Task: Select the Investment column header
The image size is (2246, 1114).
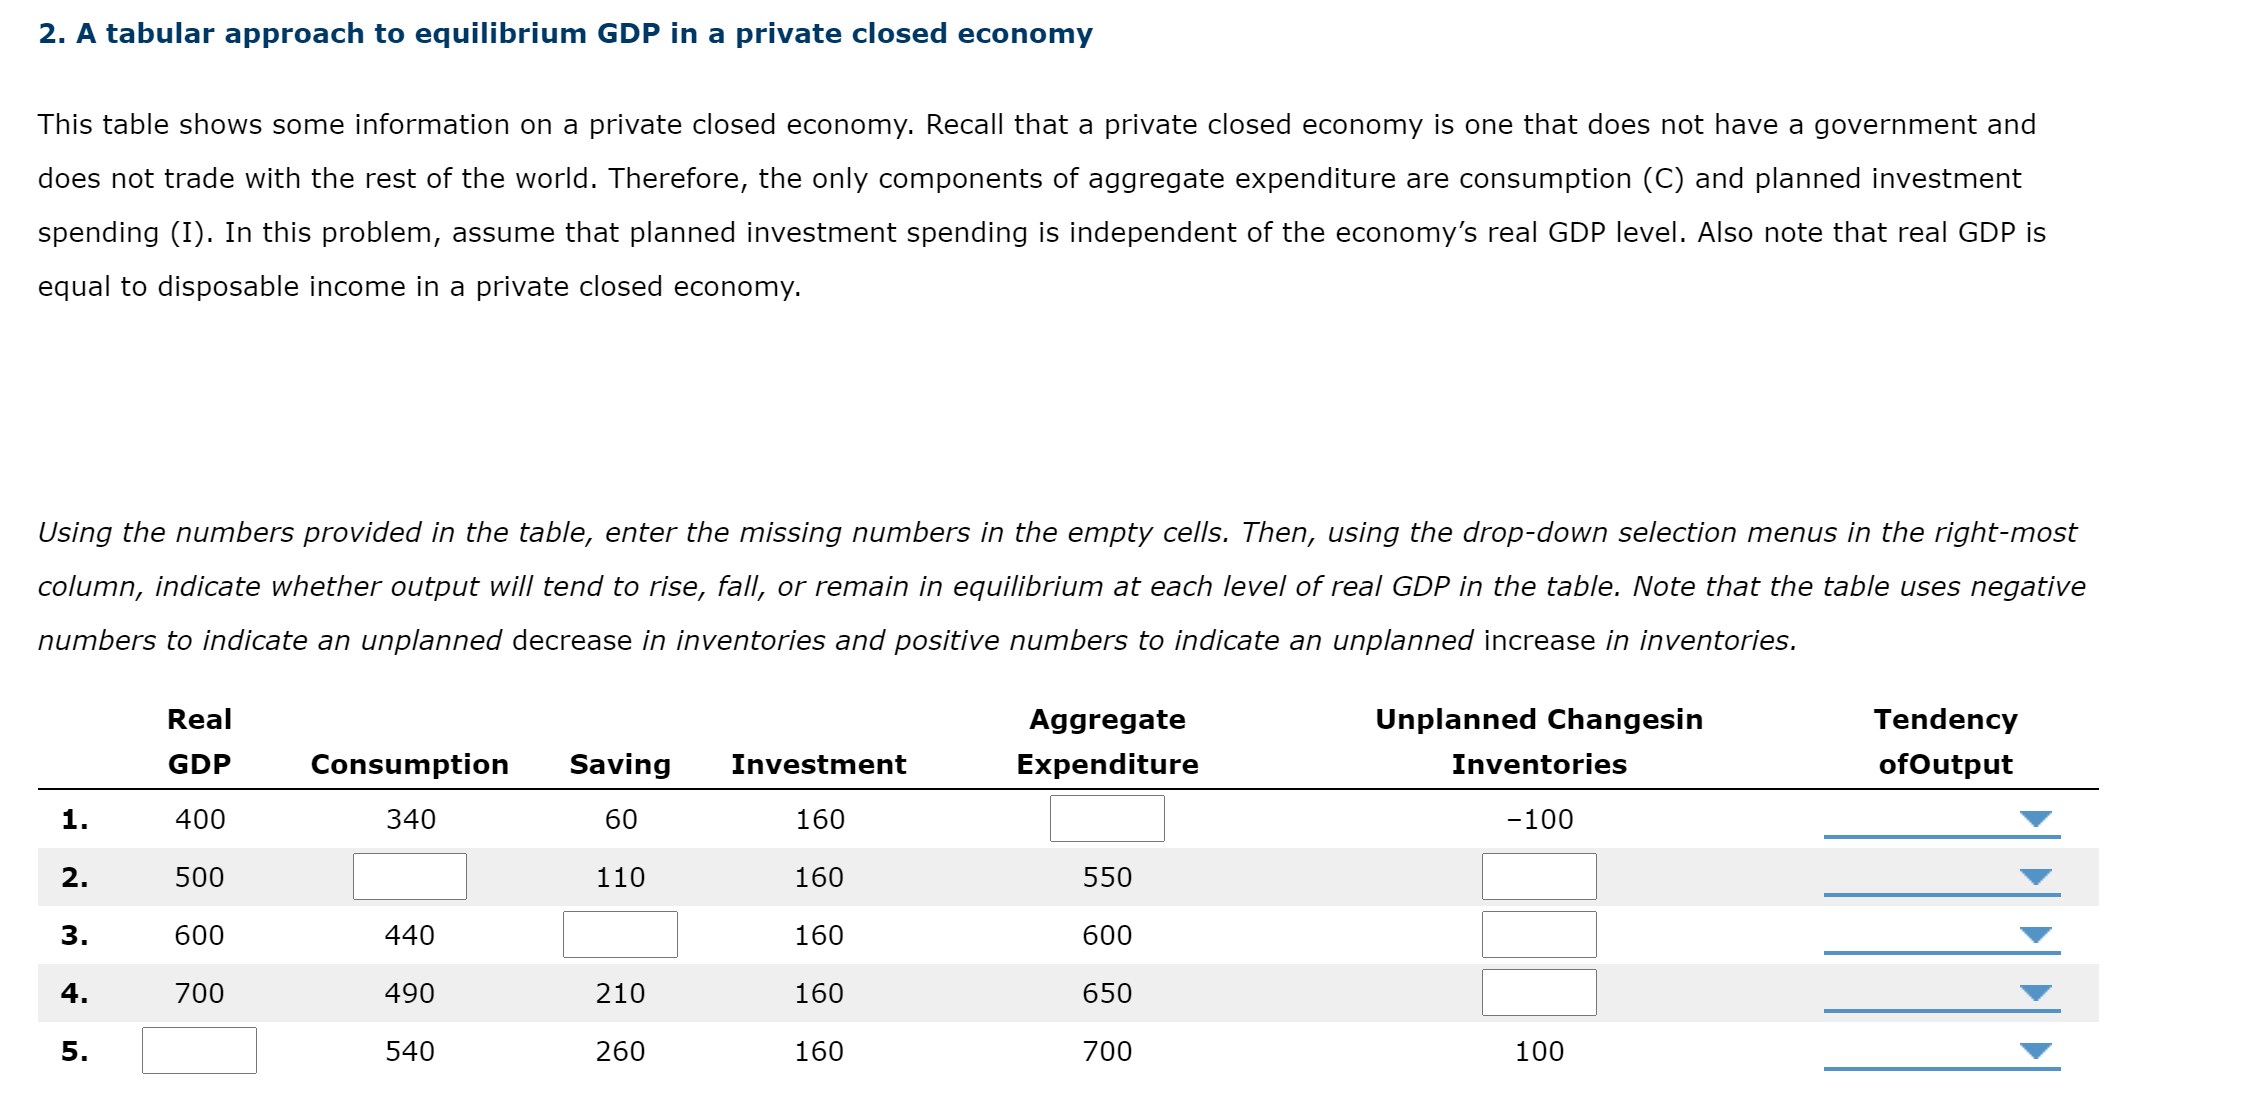Action: 818,764
